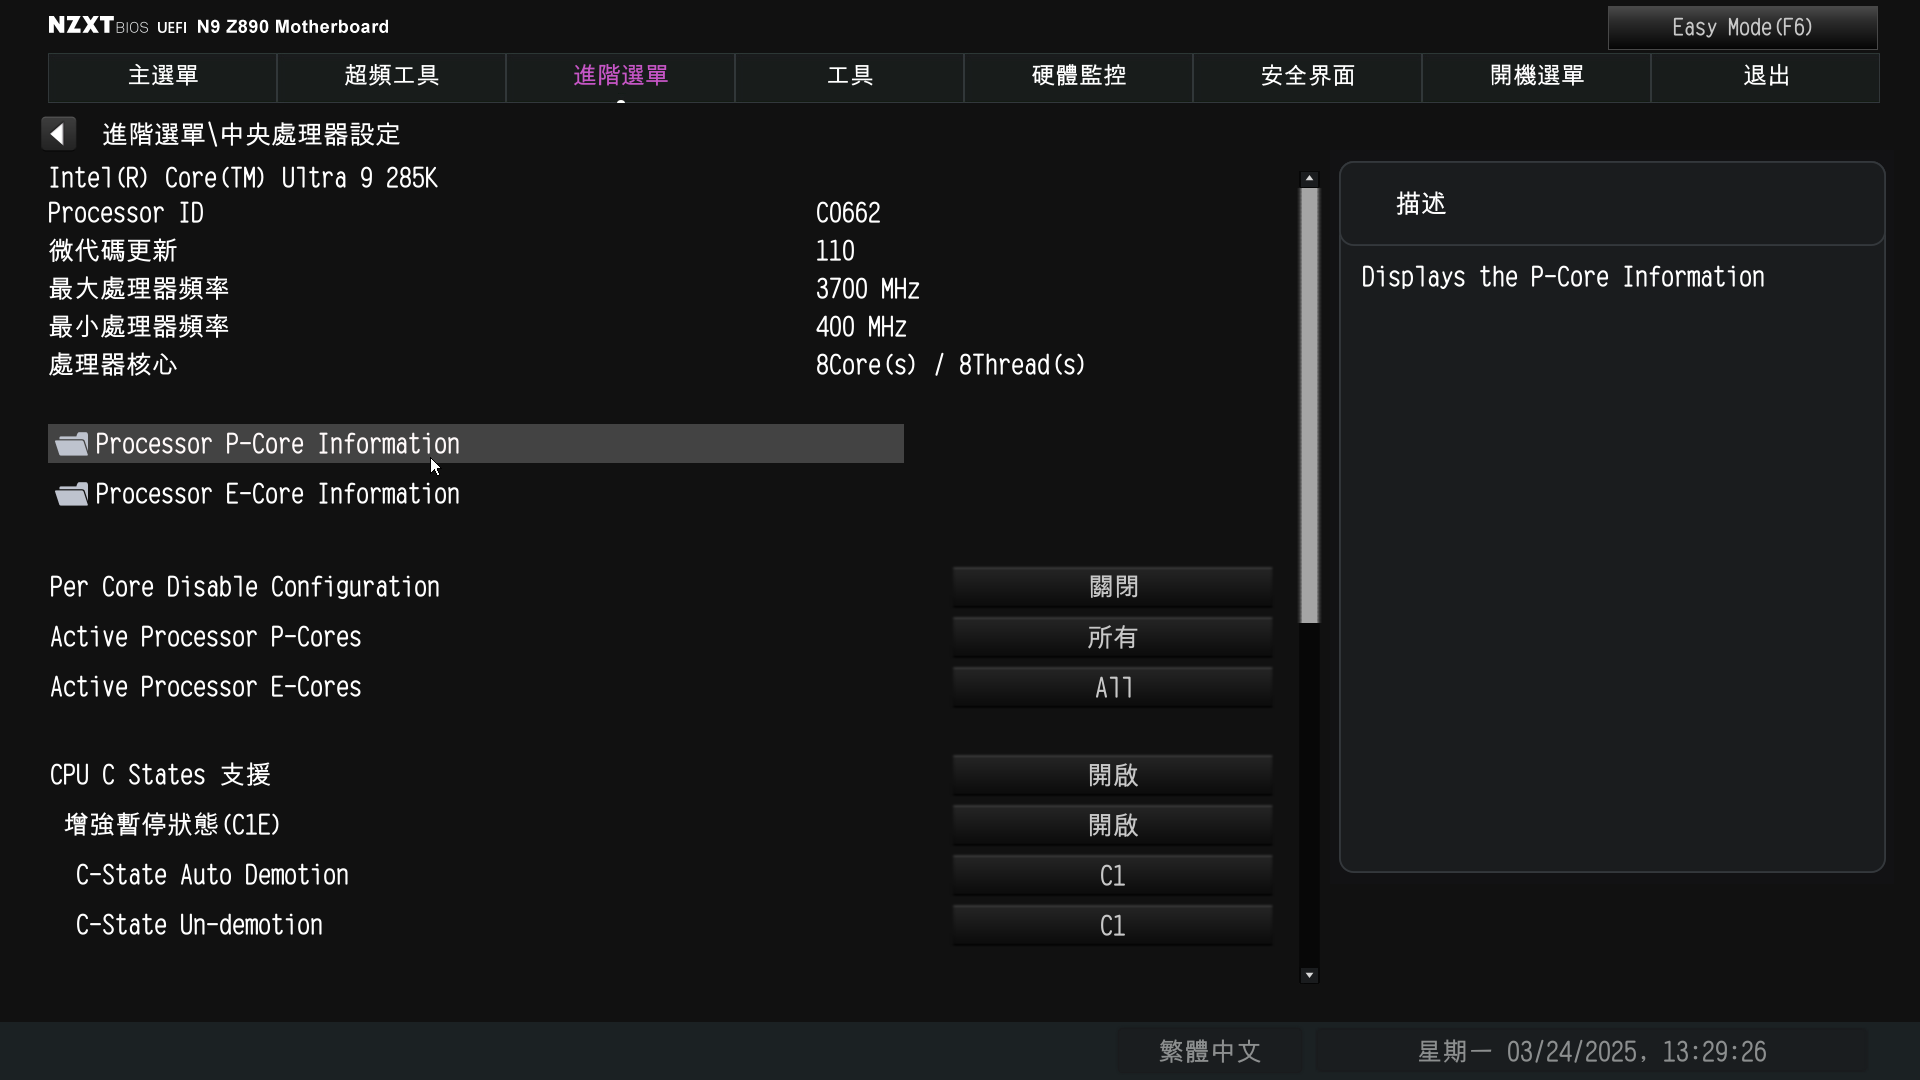Viewport: 1920px width, 1080px height.
Task: Click the NZXT BIOS logo
Action: tap(98, 26)
